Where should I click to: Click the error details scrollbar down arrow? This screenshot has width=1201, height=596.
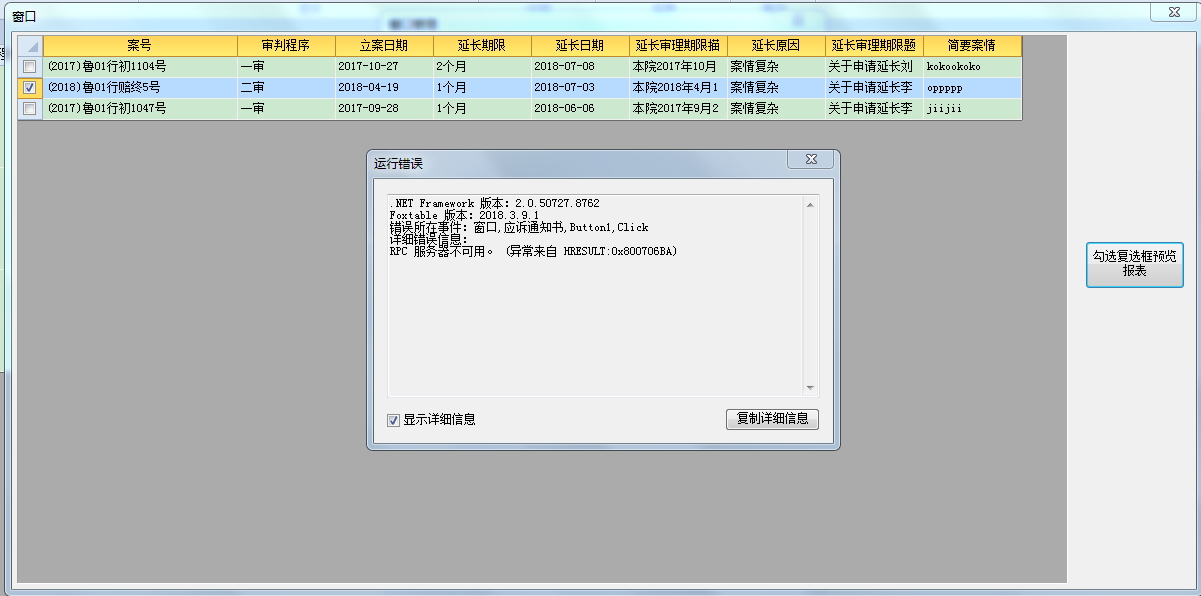point(810,388)
